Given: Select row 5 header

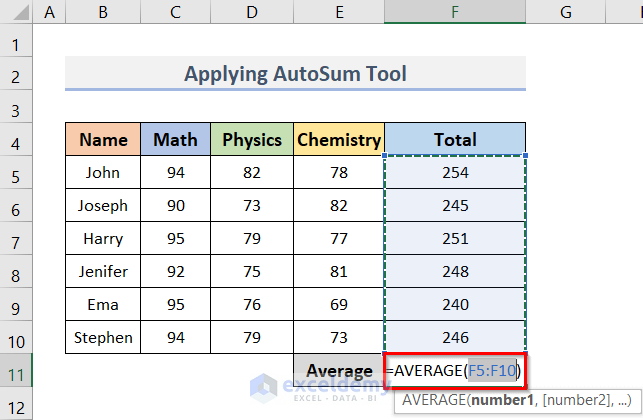Looking at the screenshot, I should [17, 173].
